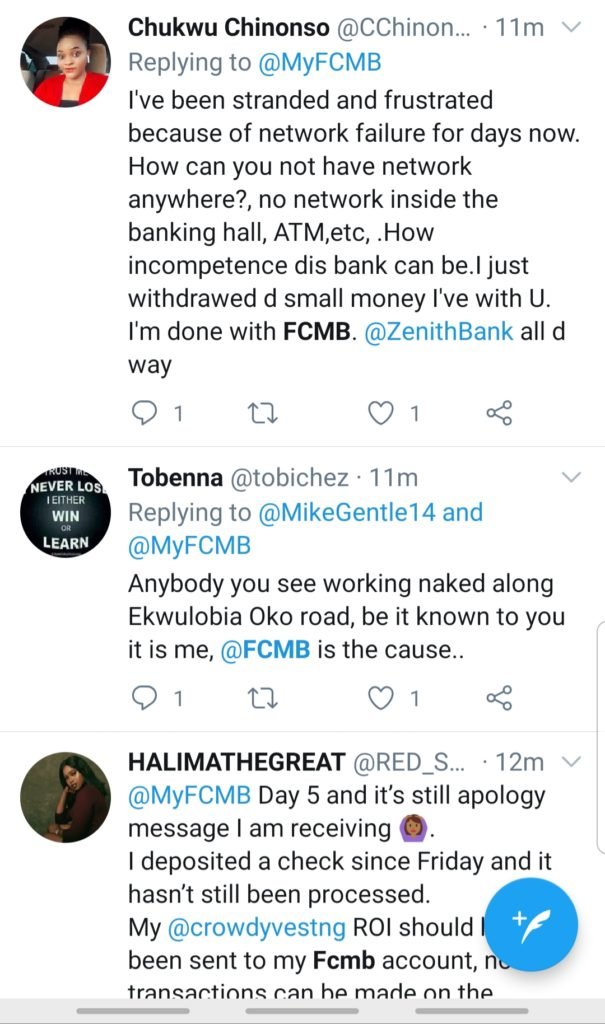Retweet Chukwu Chinonso's FCMB complaint

pyautogui.click(x=261, y=412)
